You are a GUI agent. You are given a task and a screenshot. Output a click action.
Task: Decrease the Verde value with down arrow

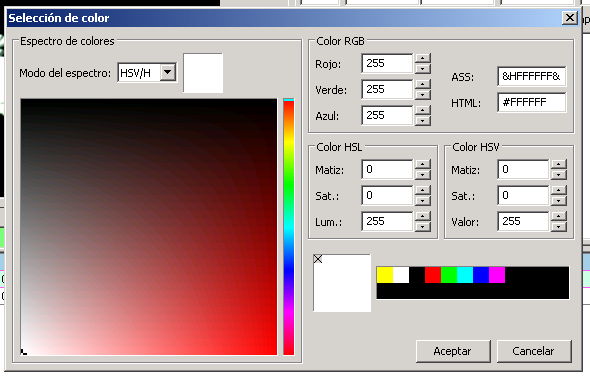click(x=423, y=94)
